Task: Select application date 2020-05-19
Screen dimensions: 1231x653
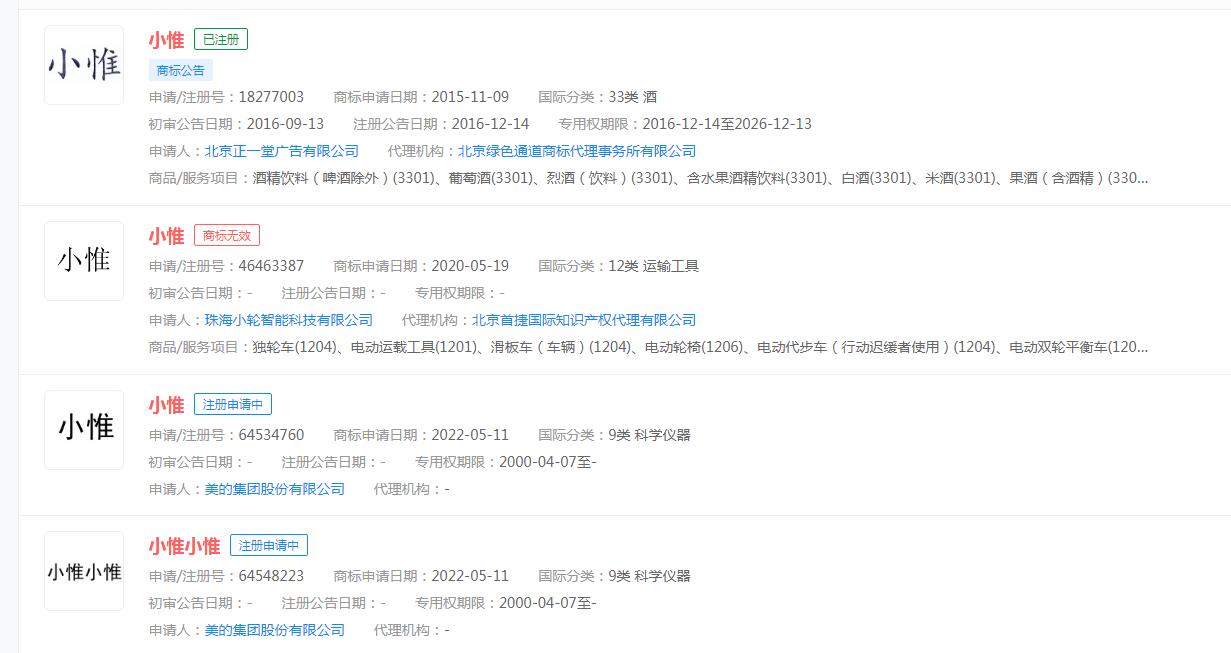Action: click(470, 266)
